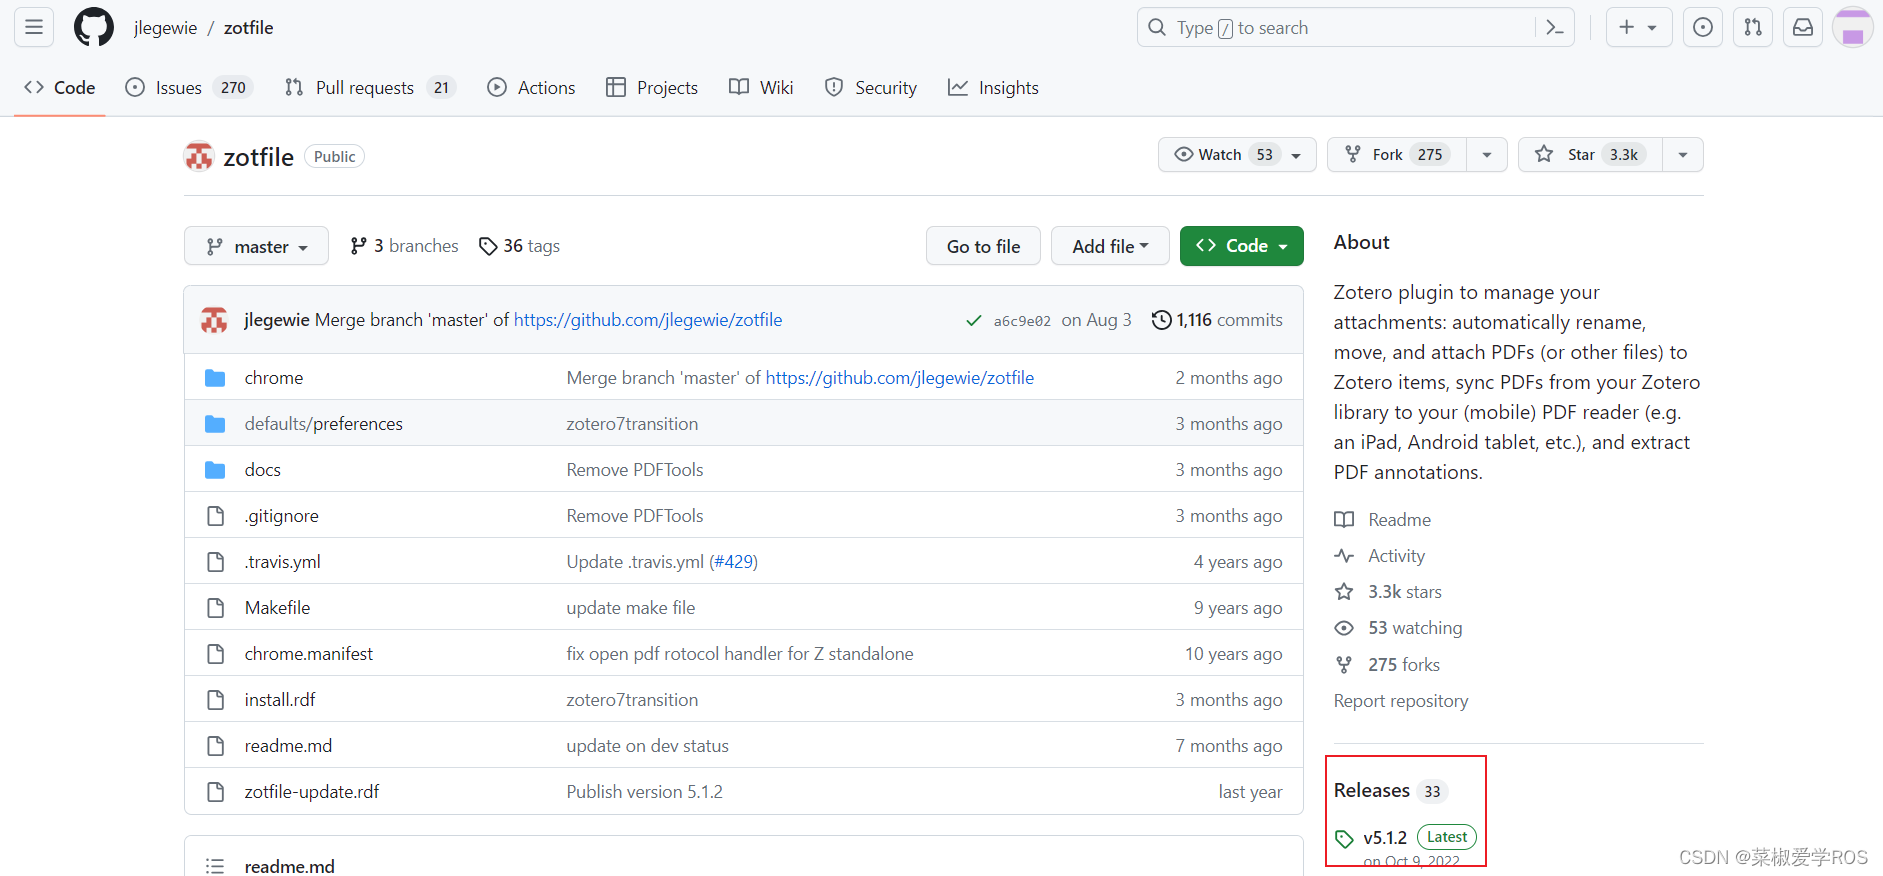This screenshot has height=876, width=1883.
Task: Open the Makefile file
Action: click(x=278, y=608)
